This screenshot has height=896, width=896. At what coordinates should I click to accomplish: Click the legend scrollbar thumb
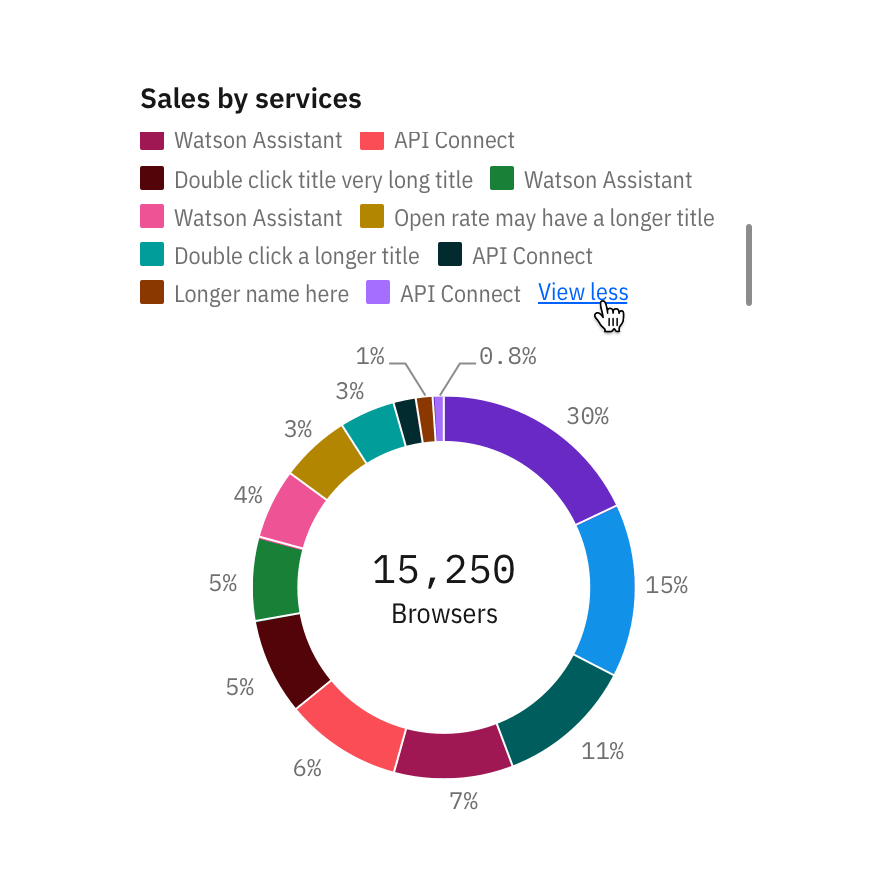coord(749,264)
